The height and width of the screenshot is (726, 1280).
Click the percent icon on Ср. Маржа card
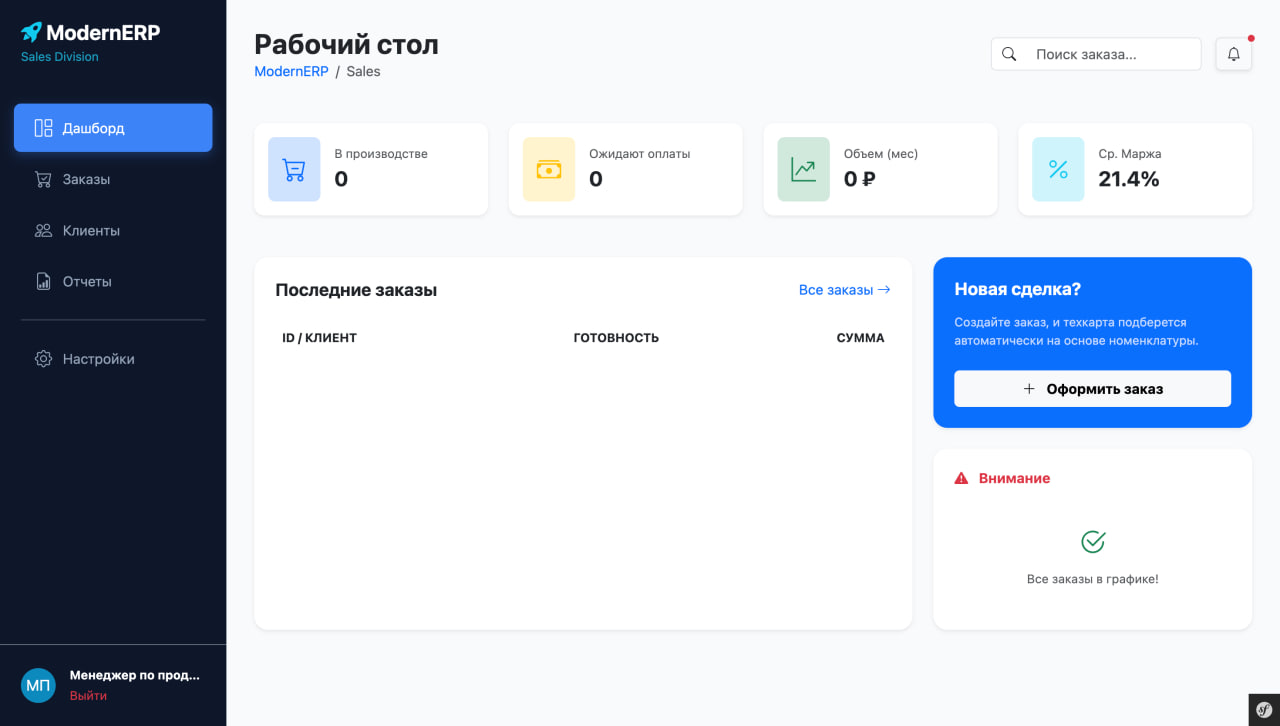click(1058, 169)
